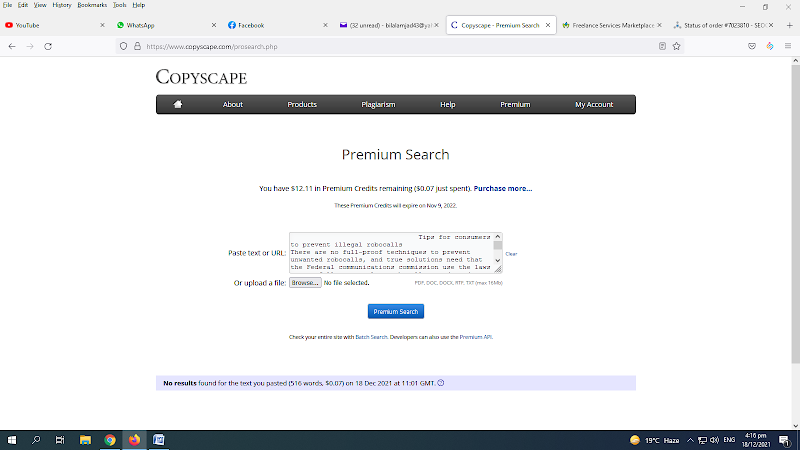Click inside the paste text or URL box
Screen dimensions: 800x450
tap(391, 253)
